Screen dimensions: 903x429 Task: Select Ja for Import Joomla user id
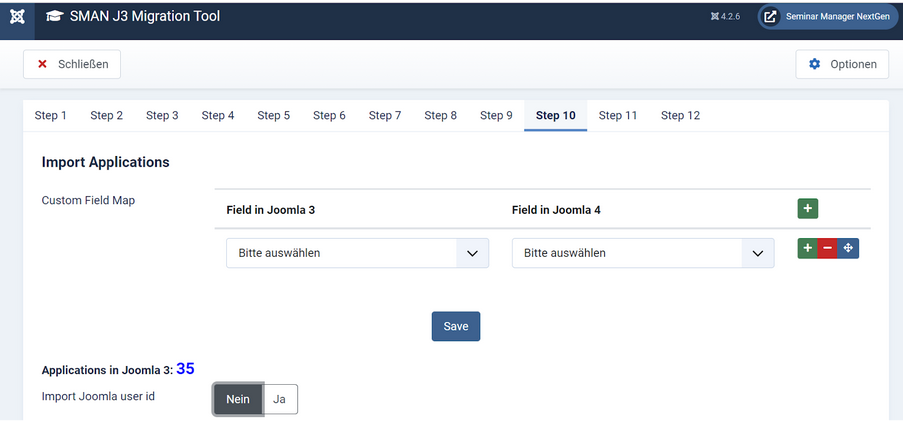point(280,399)
